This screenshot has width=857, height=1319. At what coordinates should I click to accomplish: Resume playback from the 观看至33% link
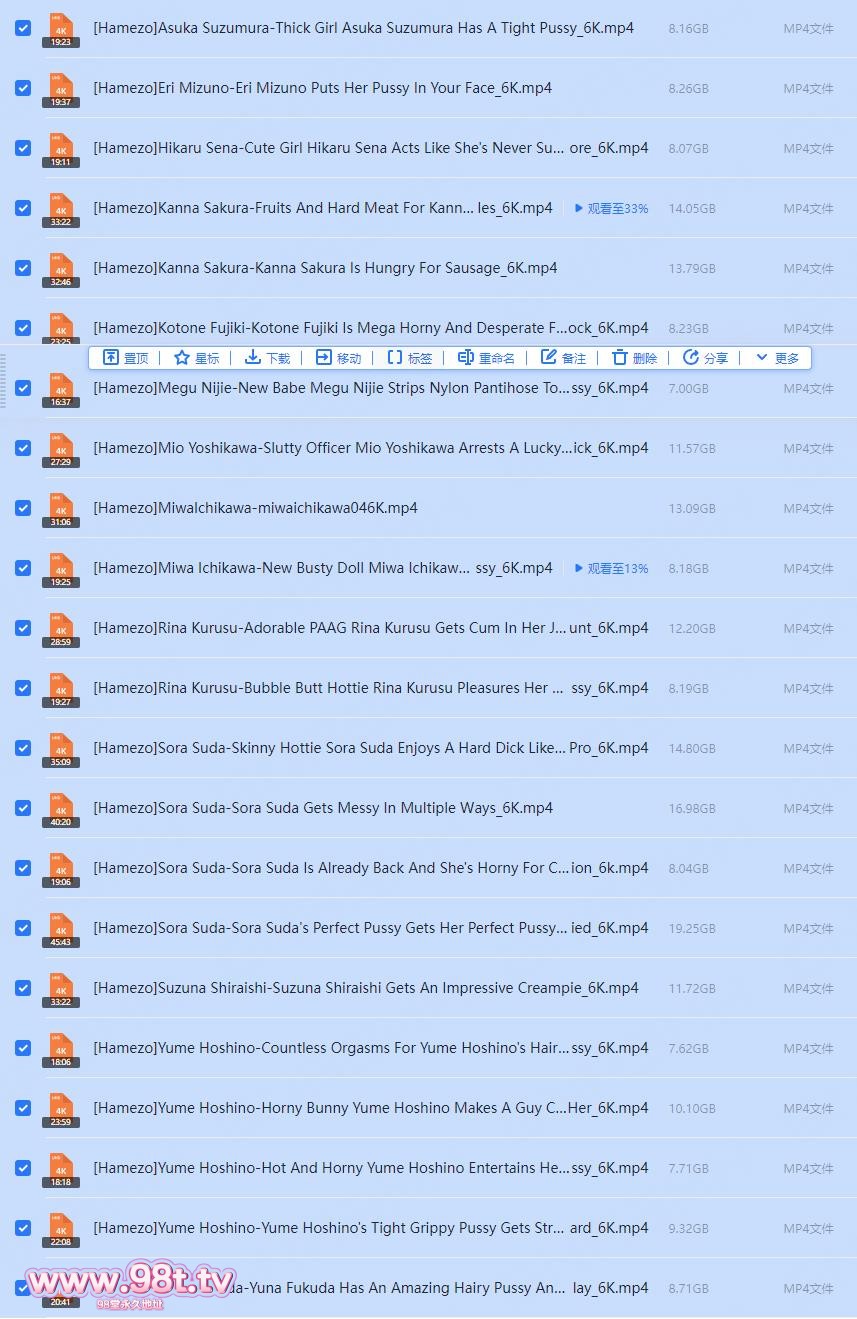611,208
